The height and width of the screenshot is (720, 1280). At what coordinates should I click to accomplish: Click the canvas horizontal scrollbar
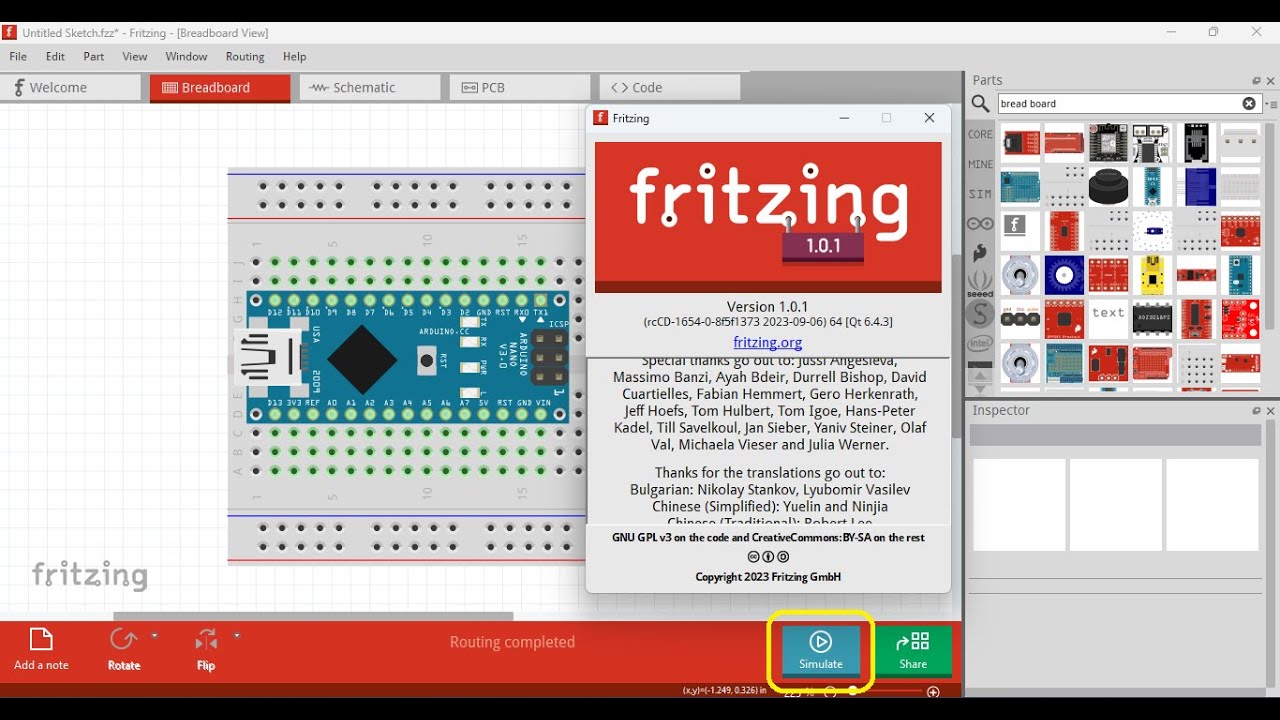[x=313, y=616]
